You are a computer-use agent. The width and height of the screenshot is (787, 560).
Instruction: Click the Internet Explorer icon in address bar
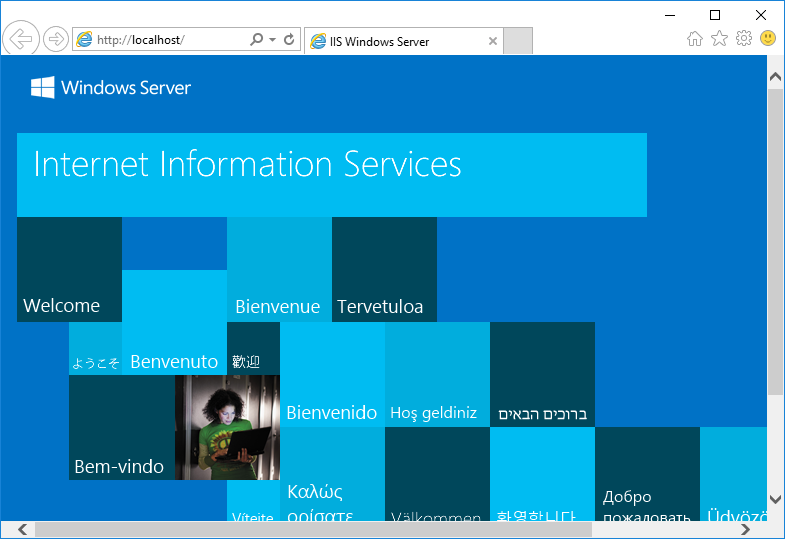[84, 39]
